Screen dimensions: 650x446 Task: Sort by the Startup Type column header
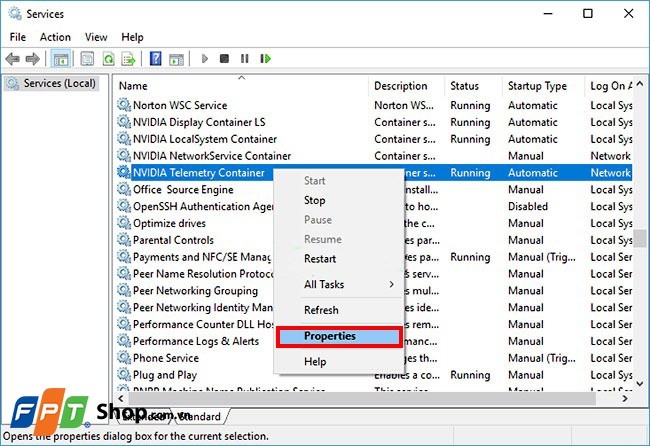click(x=543, y=86)
